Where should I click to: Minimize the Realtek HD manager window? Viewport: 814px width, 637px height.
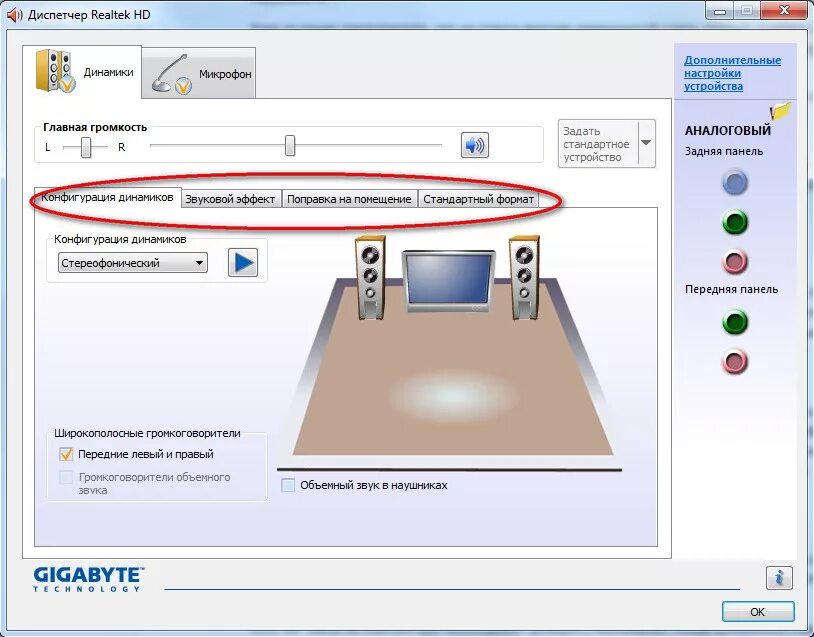720,11
